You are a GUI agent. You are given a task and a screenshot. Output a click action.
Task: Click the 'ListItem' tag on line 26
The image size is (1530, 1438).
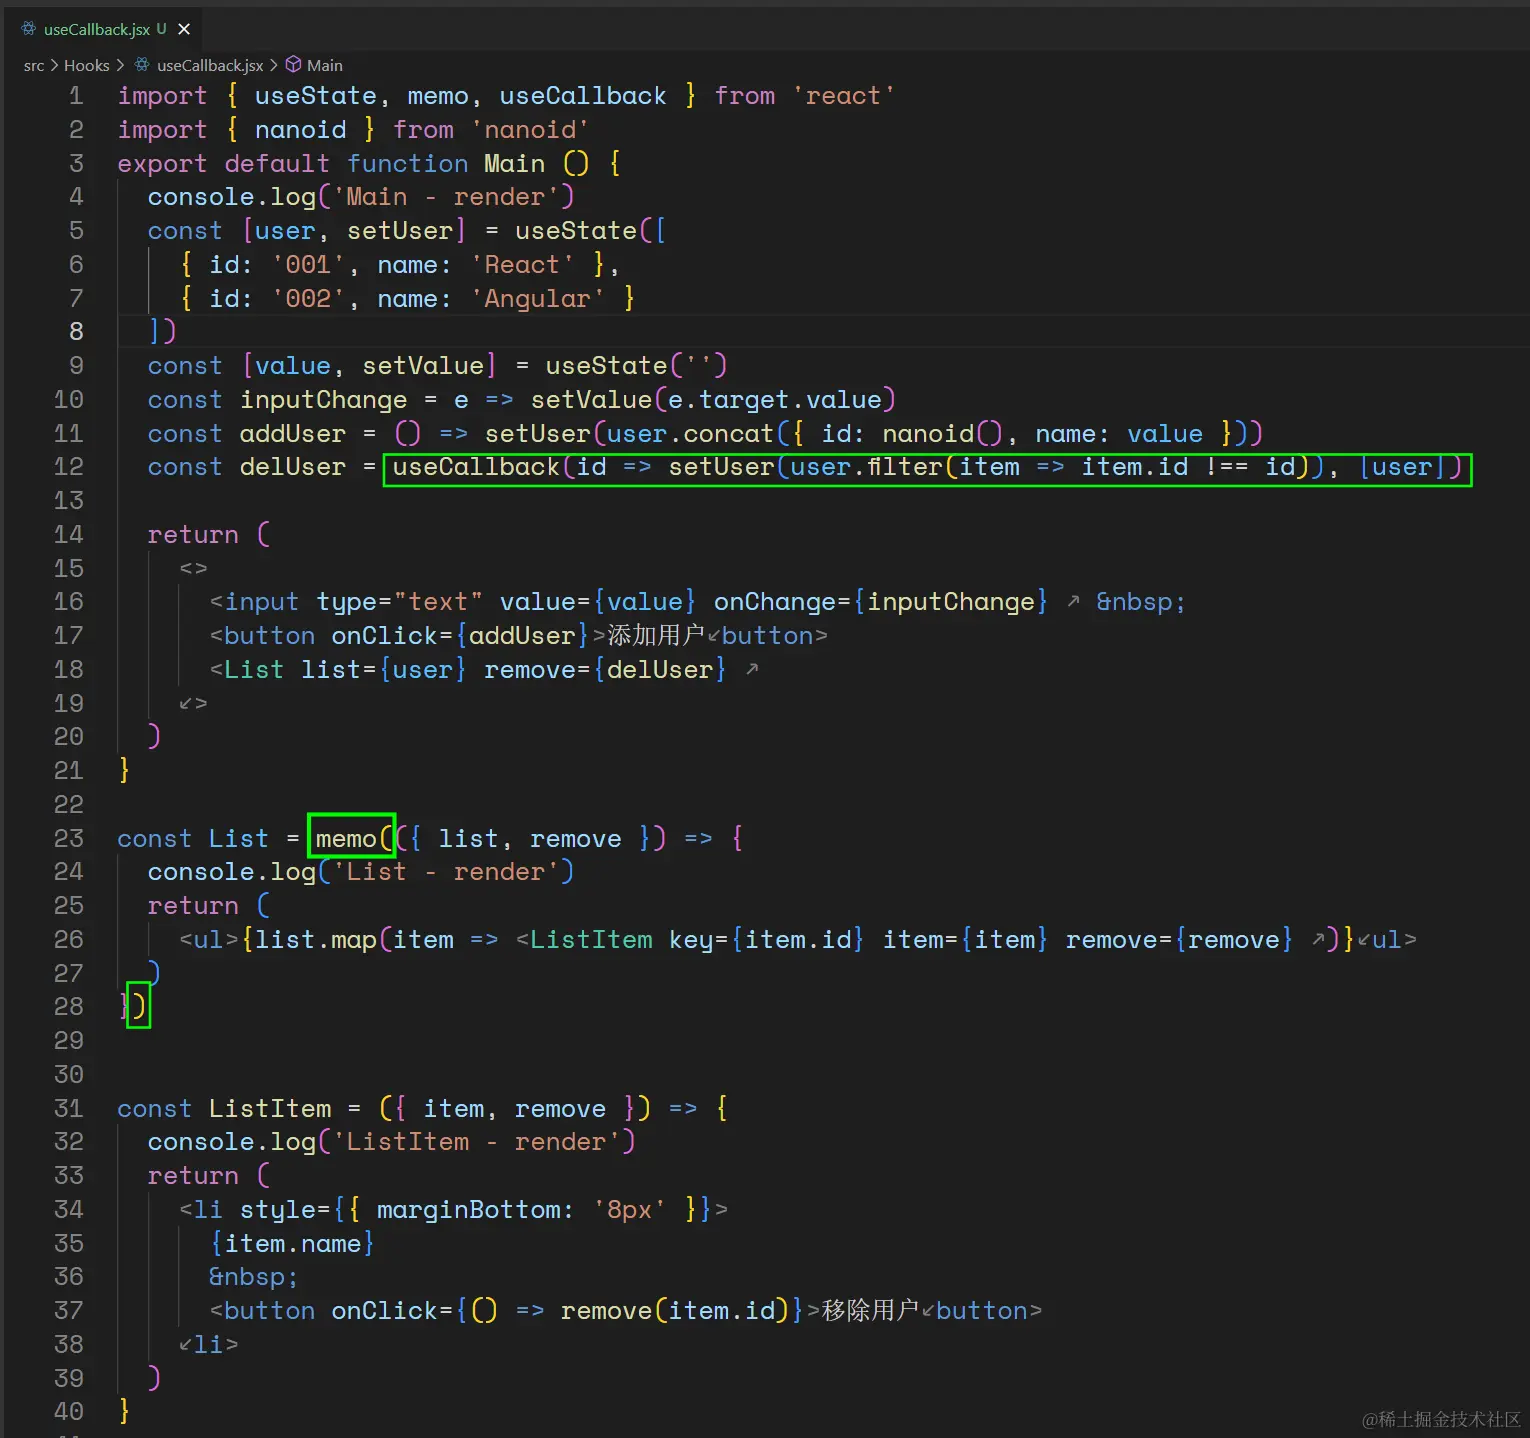pyautogui.click(x=591, y=940)
